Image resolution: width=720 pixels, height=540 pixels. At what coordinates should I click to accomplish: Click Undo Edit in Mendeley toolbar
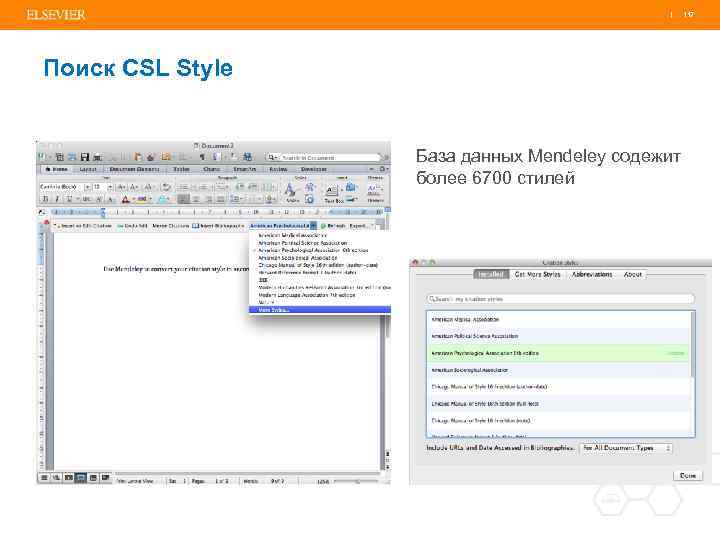click(132, 226)
